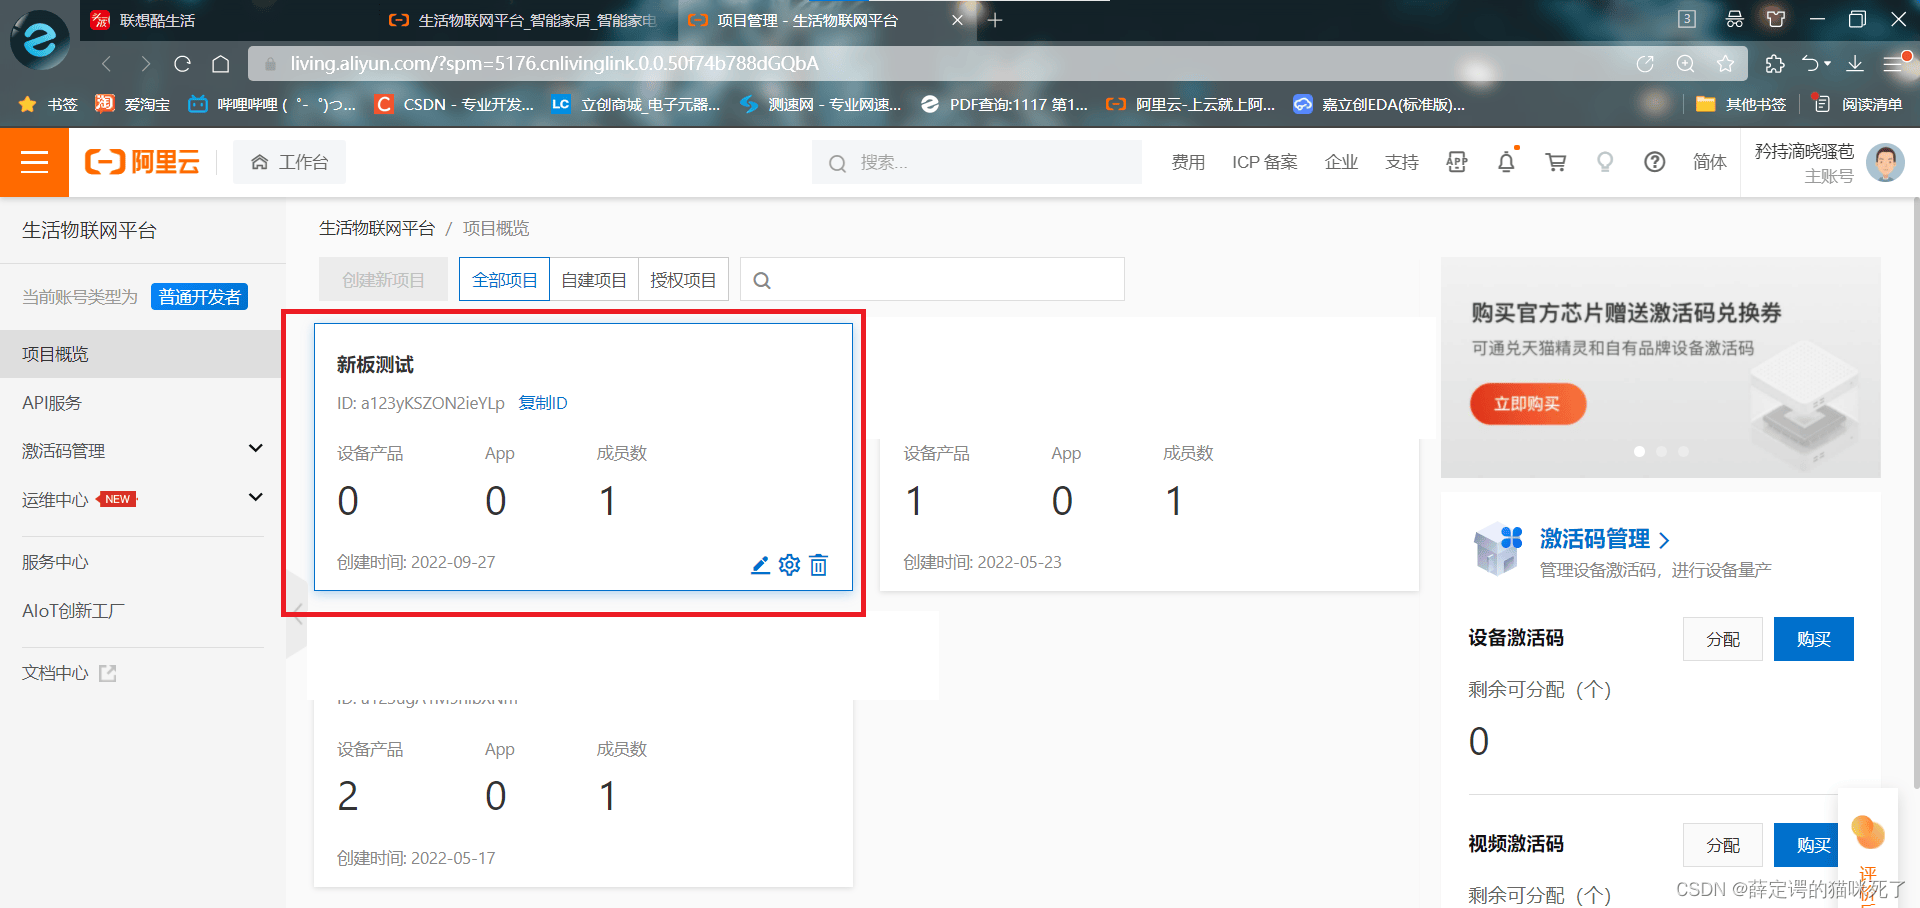The height and width of the screenshot is (908, 1920).
Task: Open settings gear for 新板测试 project
Action: pos(789,565)
